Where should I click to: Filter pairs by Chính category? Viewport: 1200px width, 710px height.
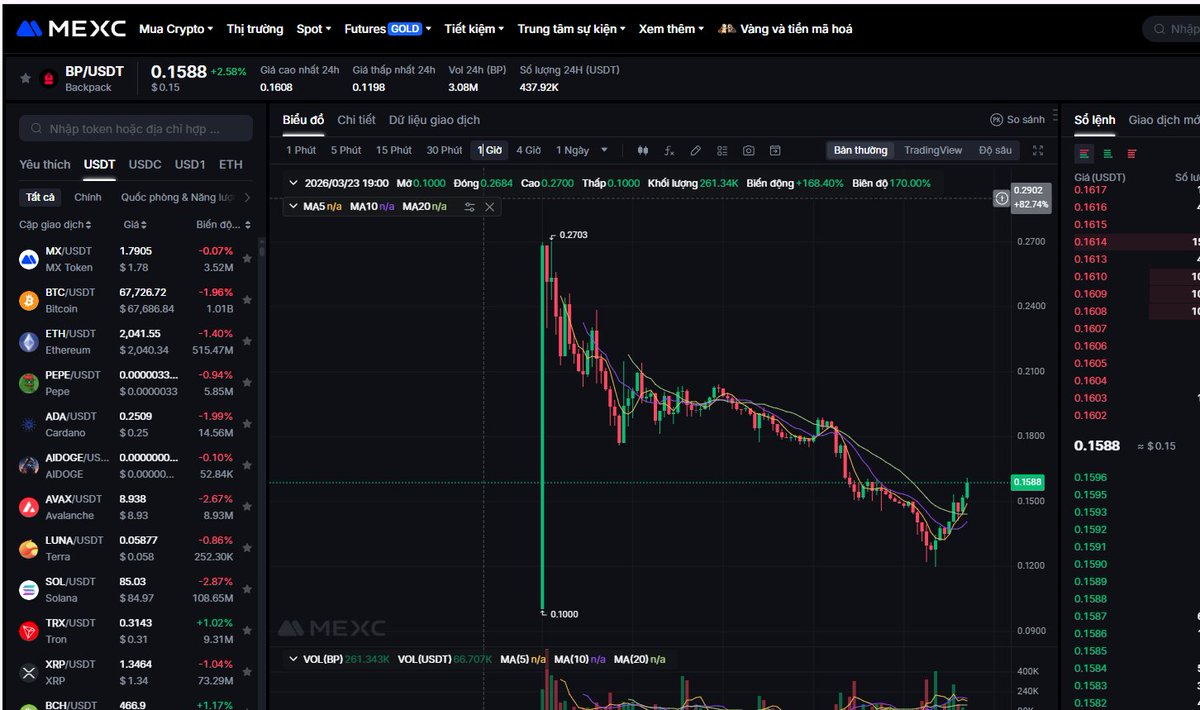point(88,197)
